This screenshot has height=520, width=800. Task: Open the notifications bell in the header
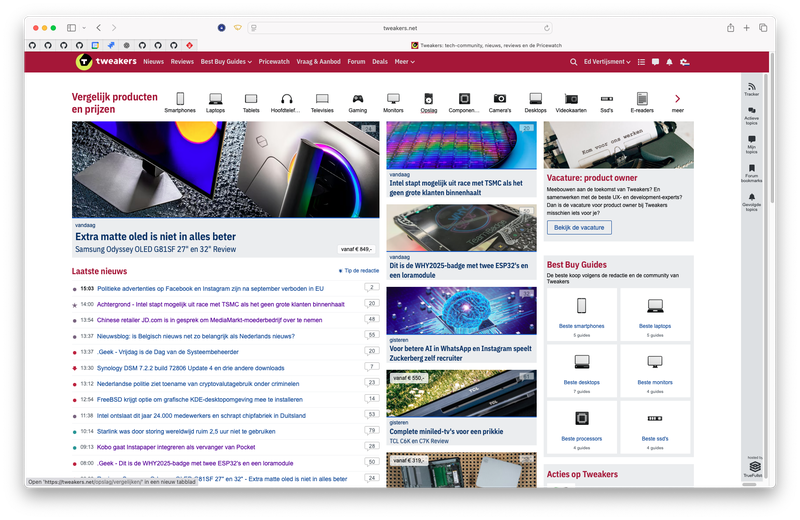coord(669,62)
